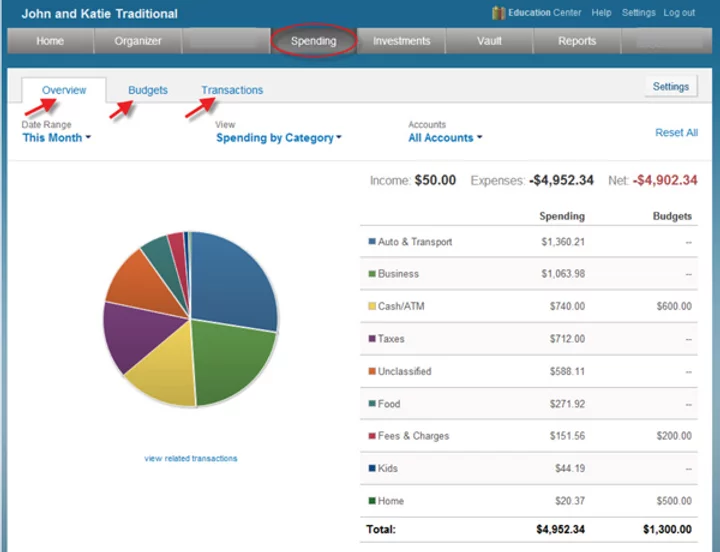Click the Log out link
This screenshot has width=720, height=552.
(x=678, y=13)
